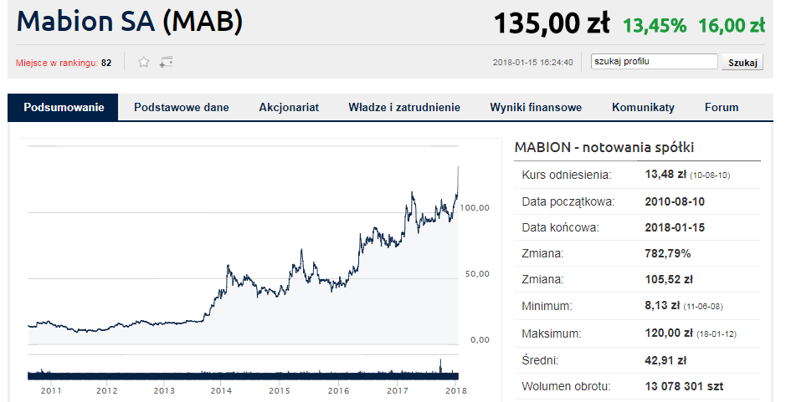Image resolution: width=786 pixels, height=402 pixels.
Task: Click the add-to-portfolio icon beside star
Action: click(166, 62)
